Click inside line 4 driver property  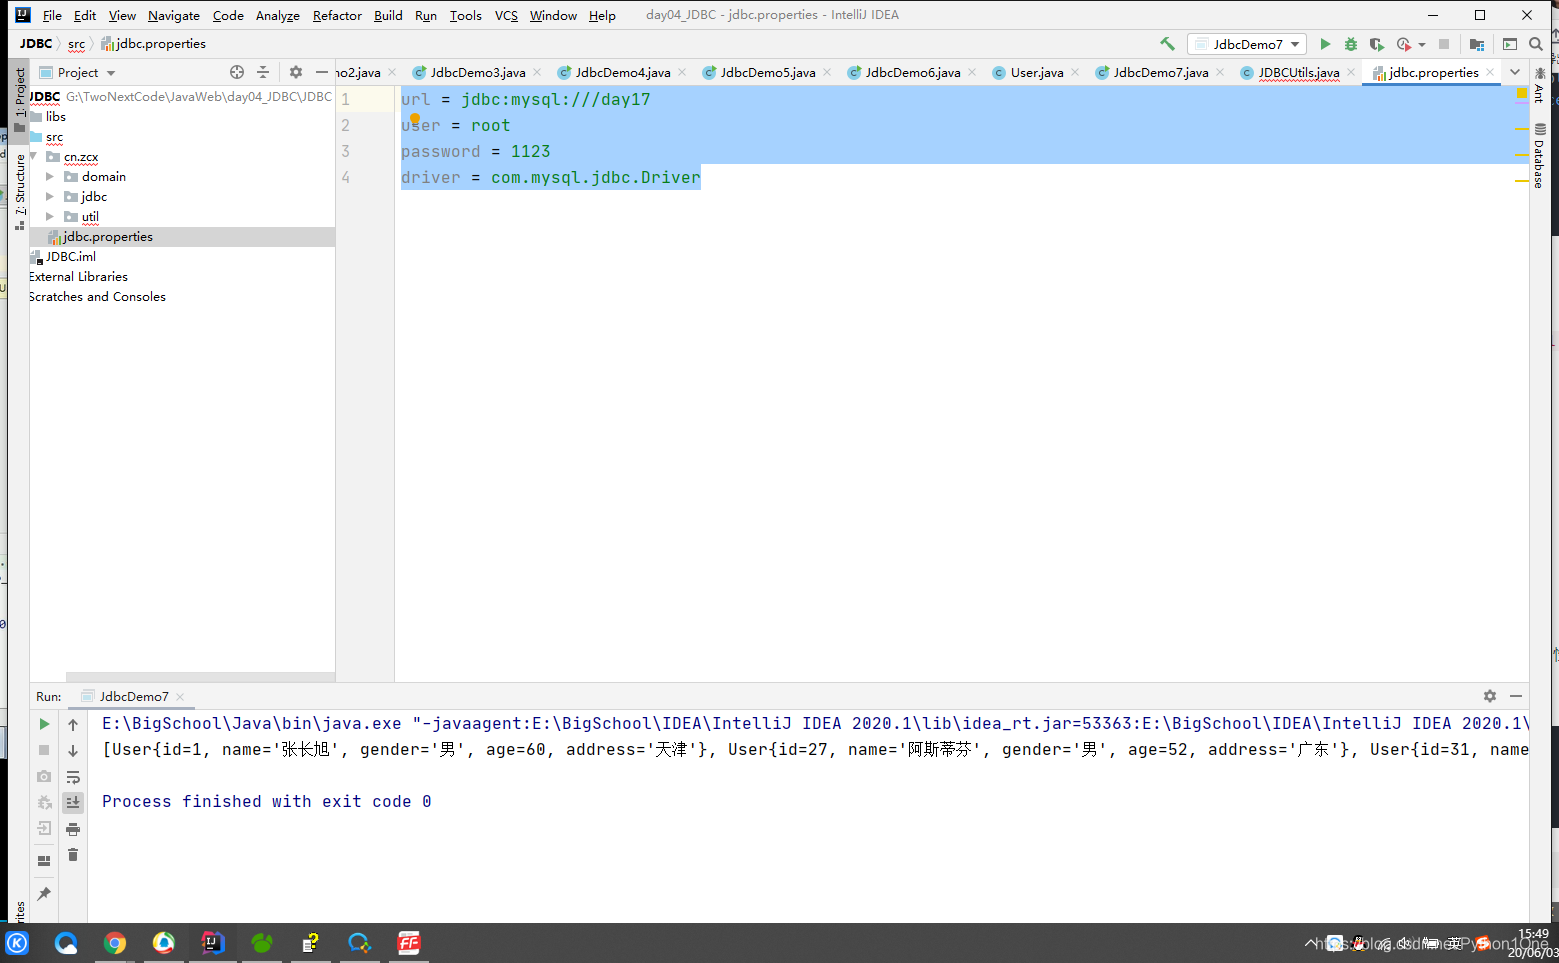click(x=550, y=177)
